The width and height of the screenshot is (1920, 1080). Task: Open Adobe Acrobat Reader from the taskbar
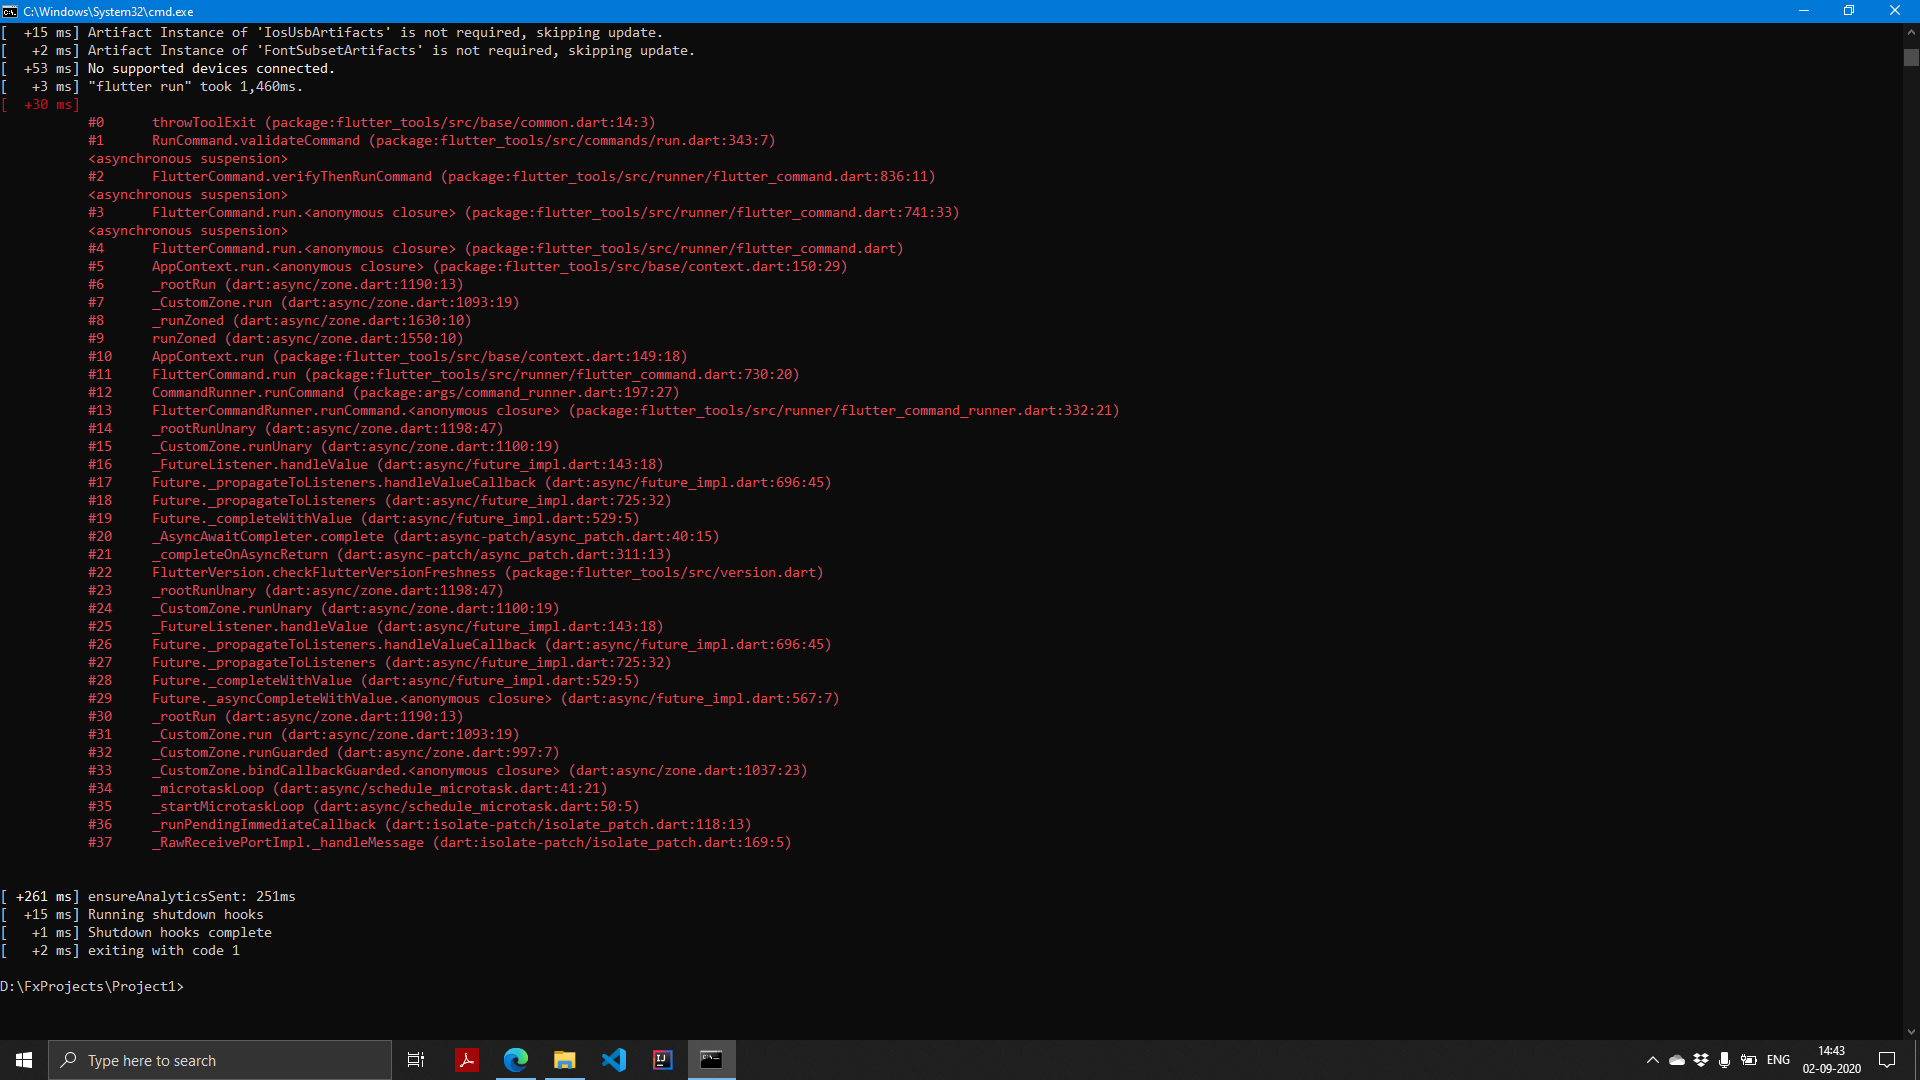click(467, 1060)
